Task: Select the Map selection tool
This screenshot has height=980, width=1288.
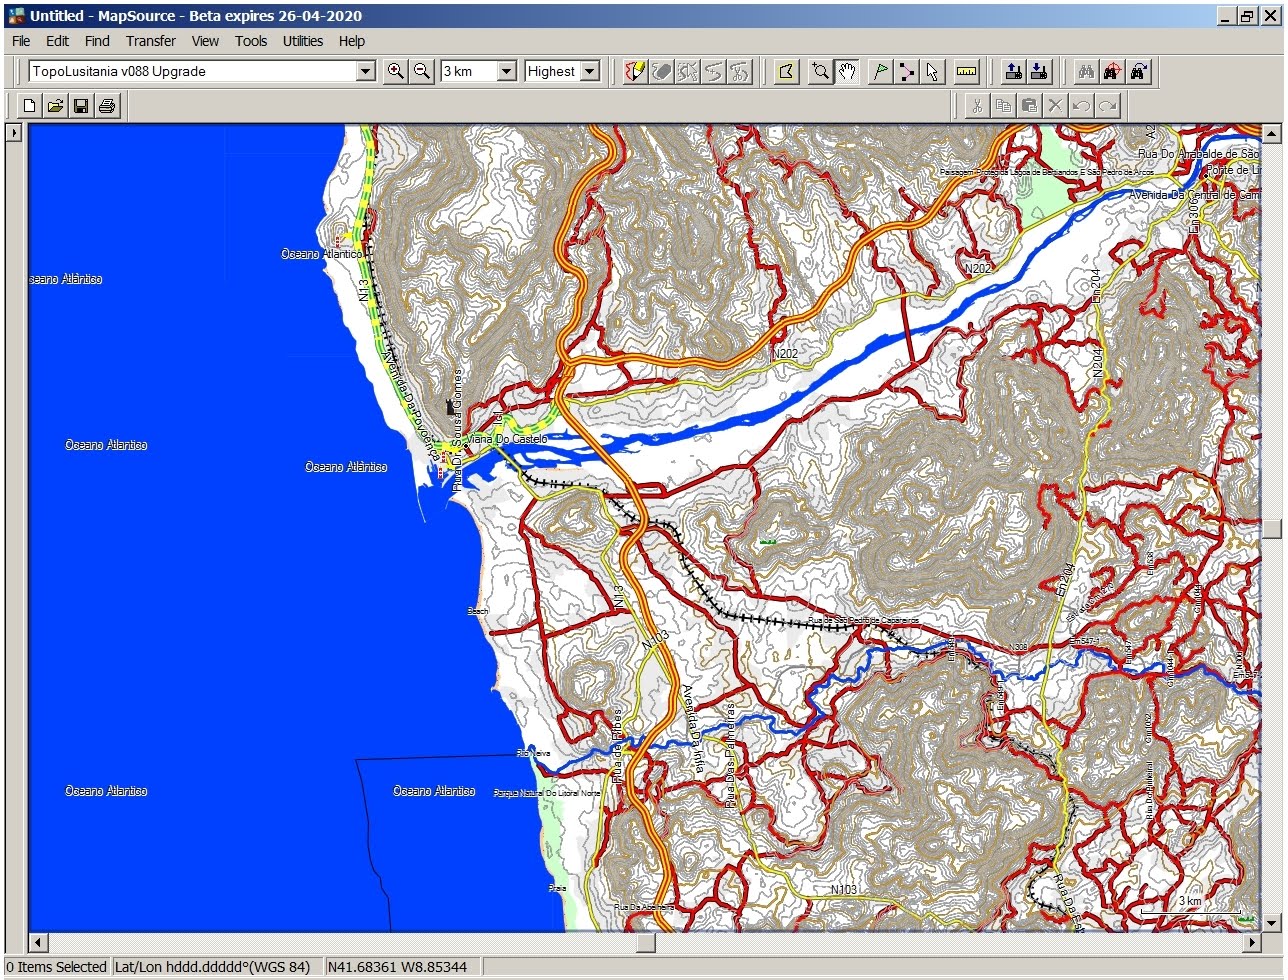Action: 786,71
